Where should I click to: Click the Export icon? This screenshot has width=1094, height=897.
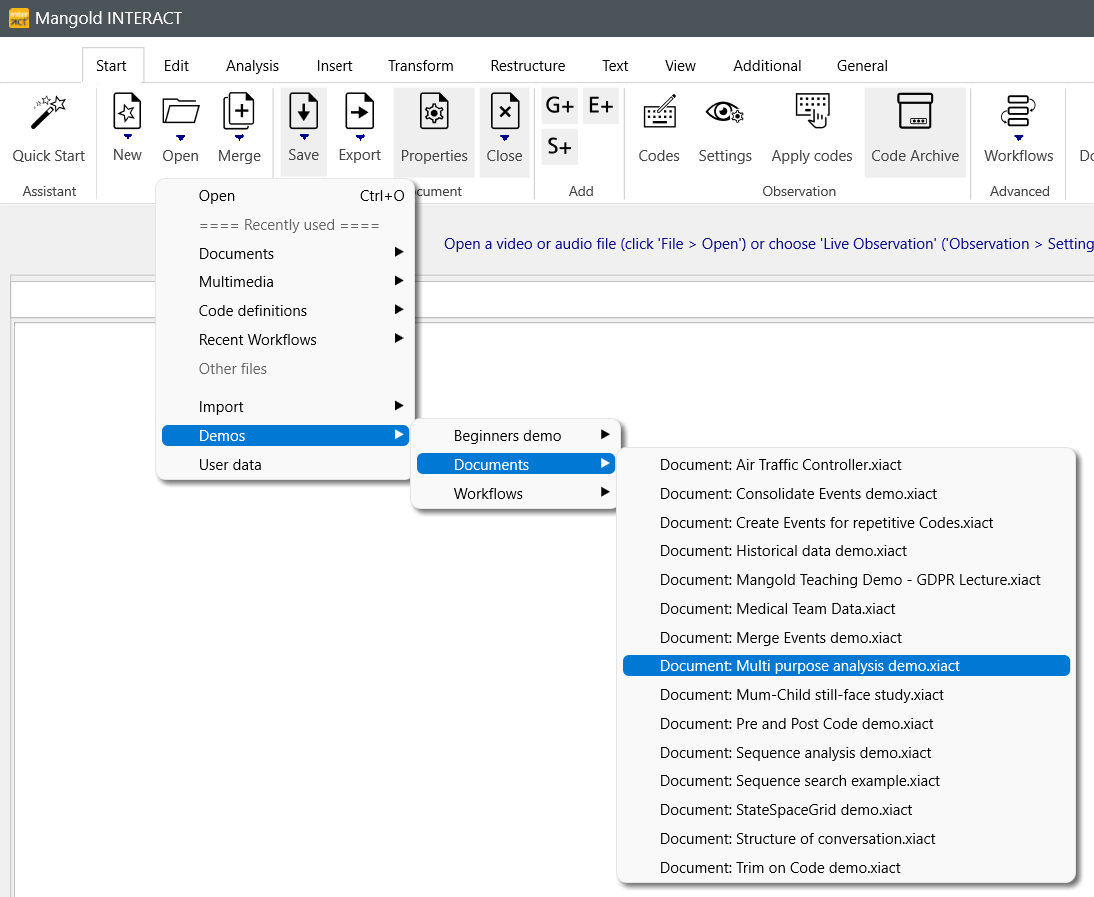[x=359, y=111]
